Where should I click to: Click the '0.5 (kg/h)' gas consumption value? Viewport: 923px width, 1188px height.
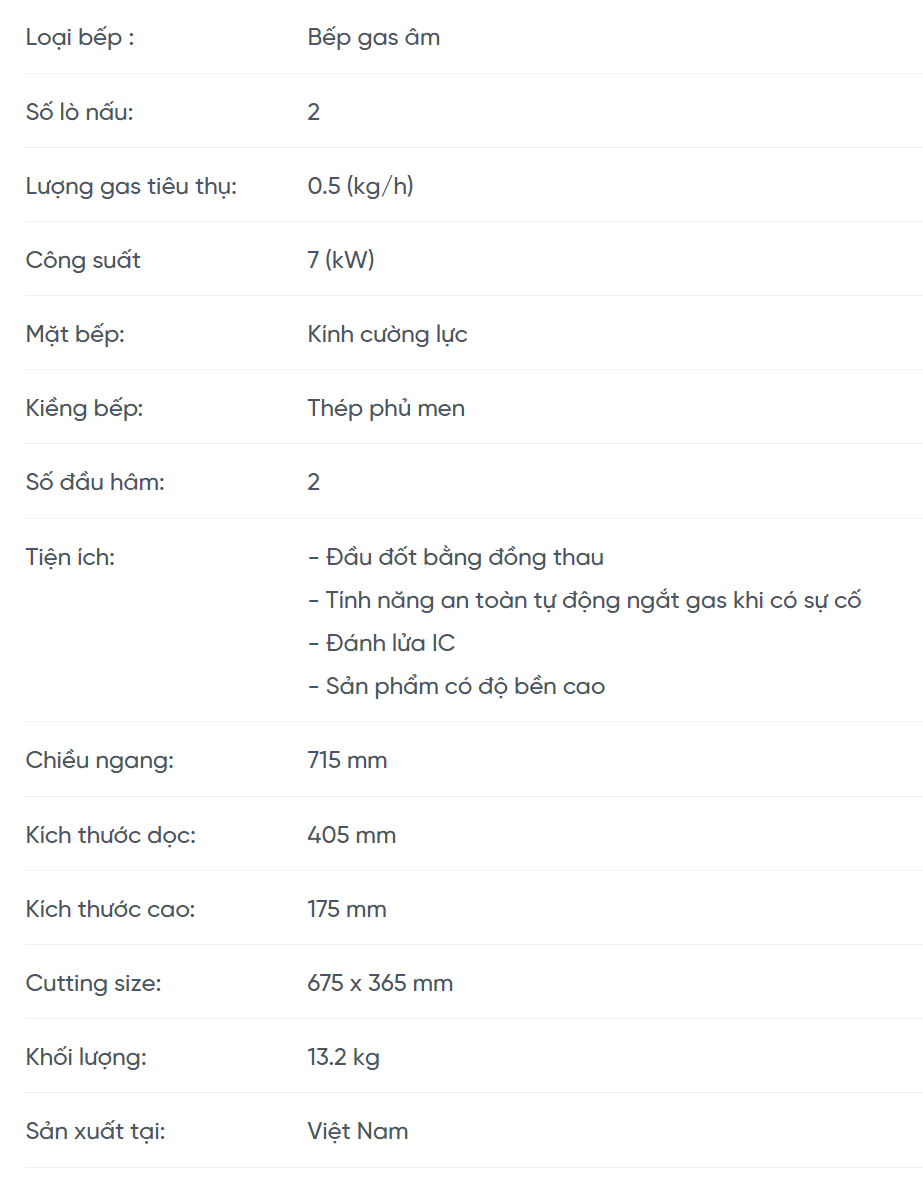(x=360, y=186)
